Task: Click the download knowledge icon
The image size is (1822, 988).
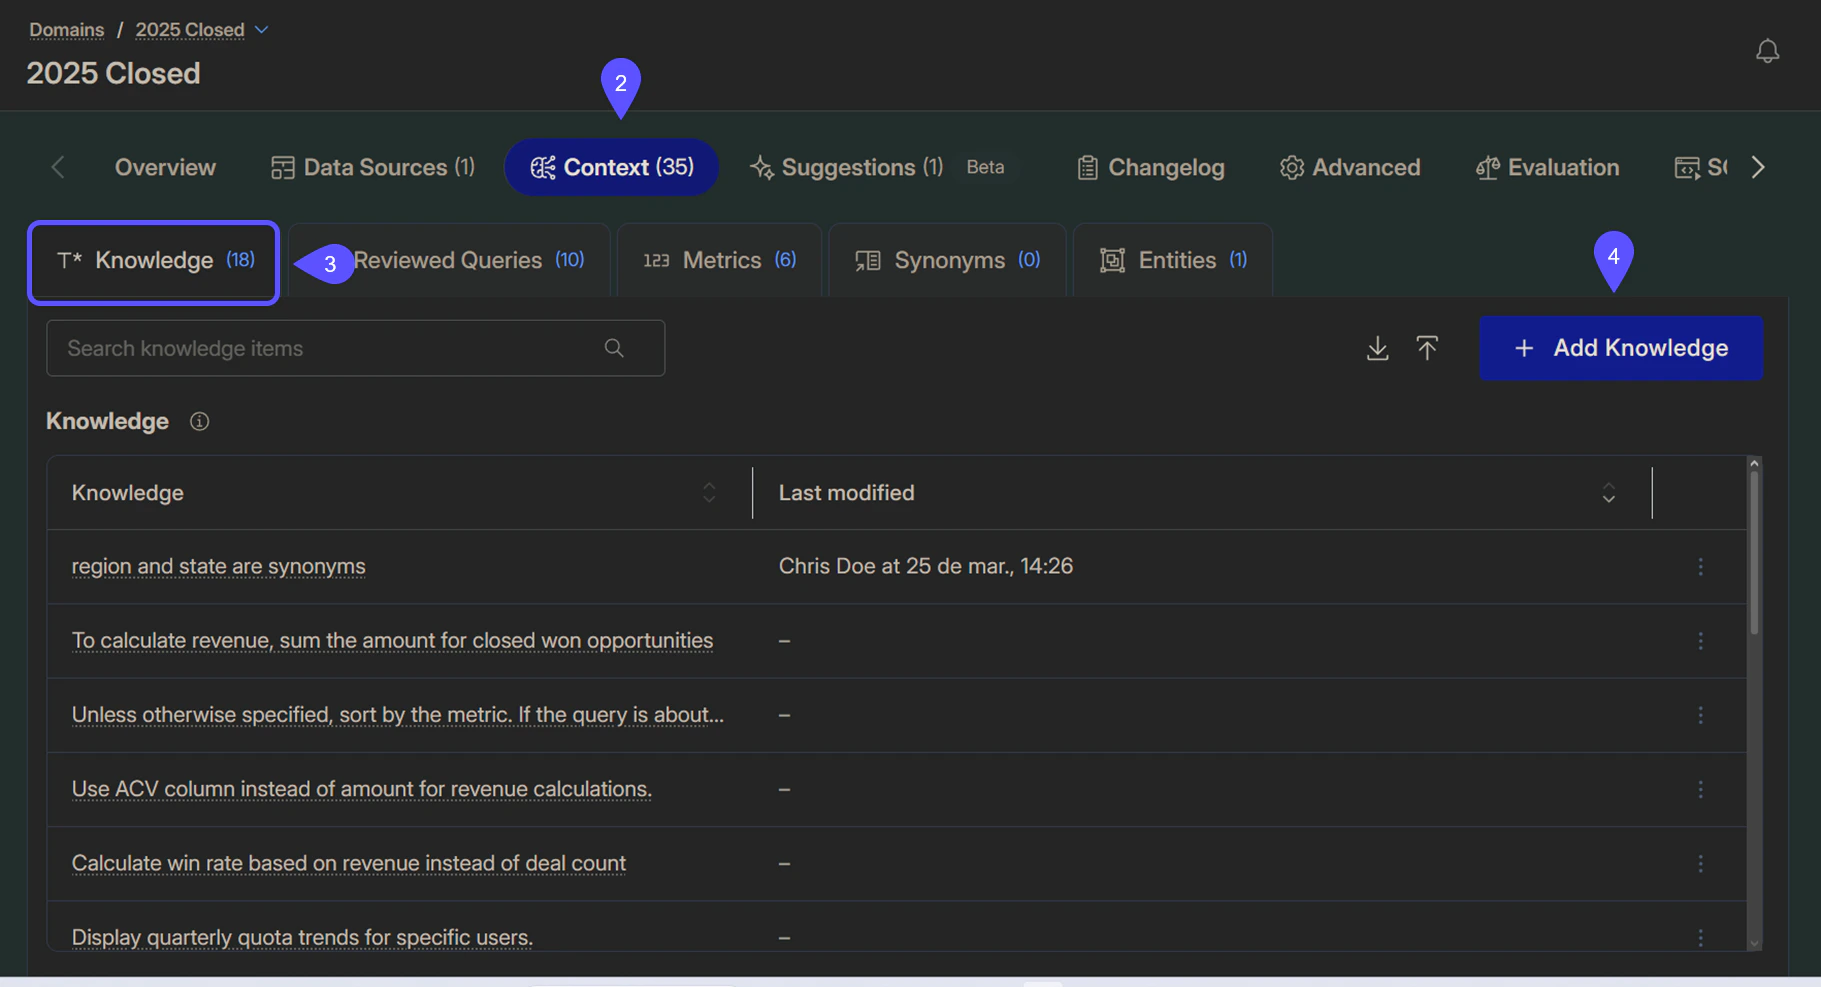Action: 1377,348
